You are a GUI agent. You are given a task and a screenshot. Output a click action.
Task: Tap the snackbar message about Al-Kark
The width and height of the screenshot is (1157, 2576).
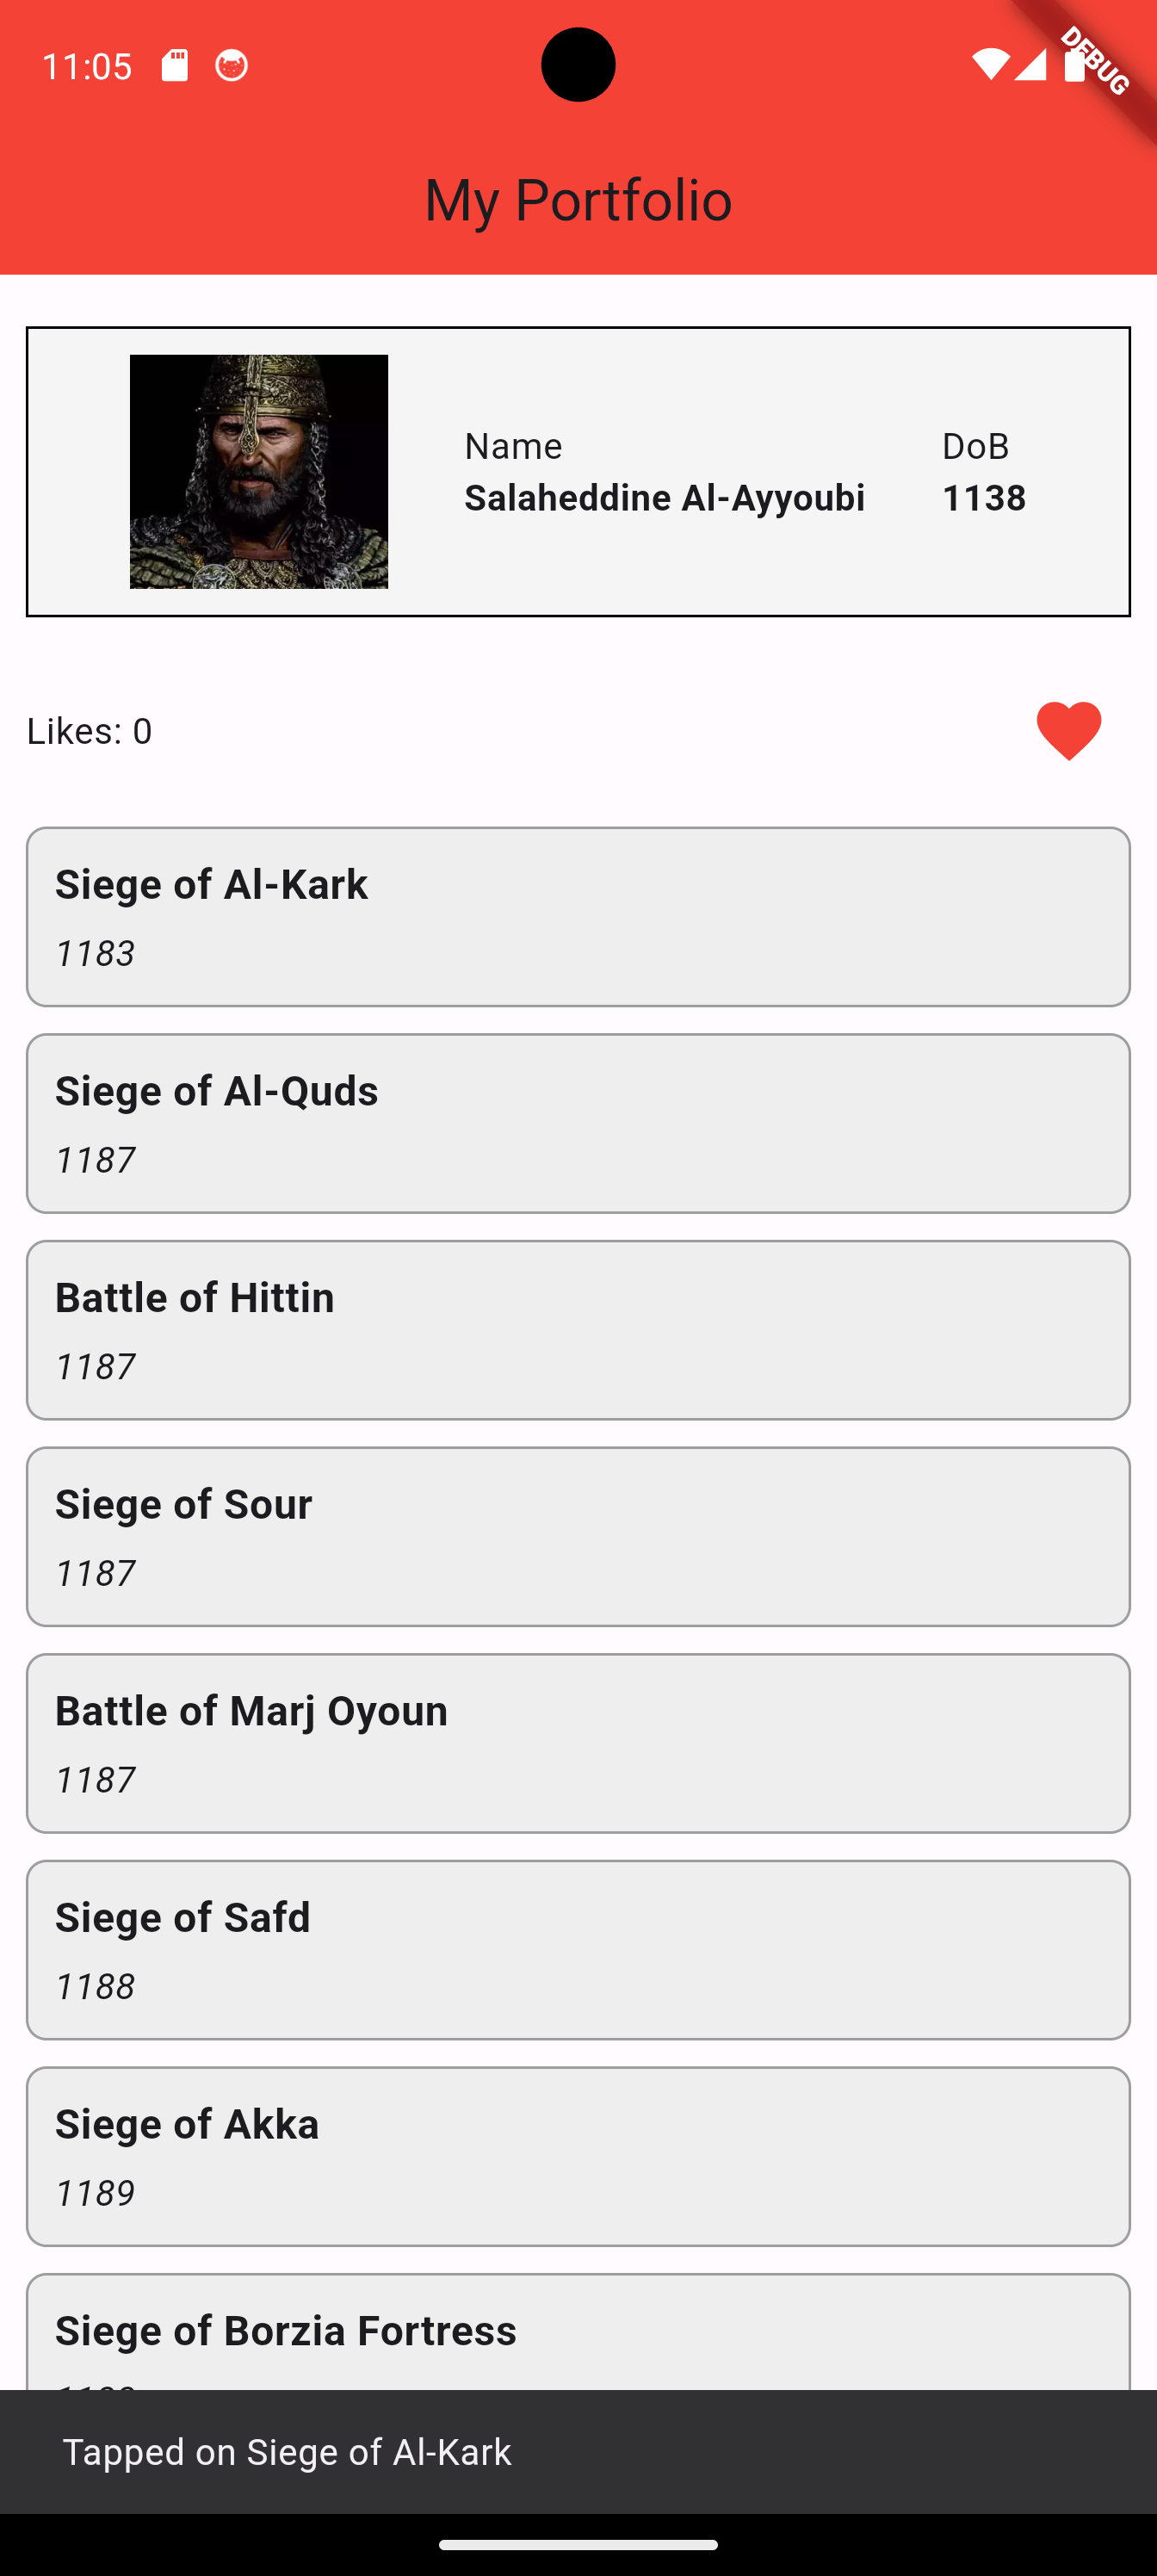(x=287, y=2451)
